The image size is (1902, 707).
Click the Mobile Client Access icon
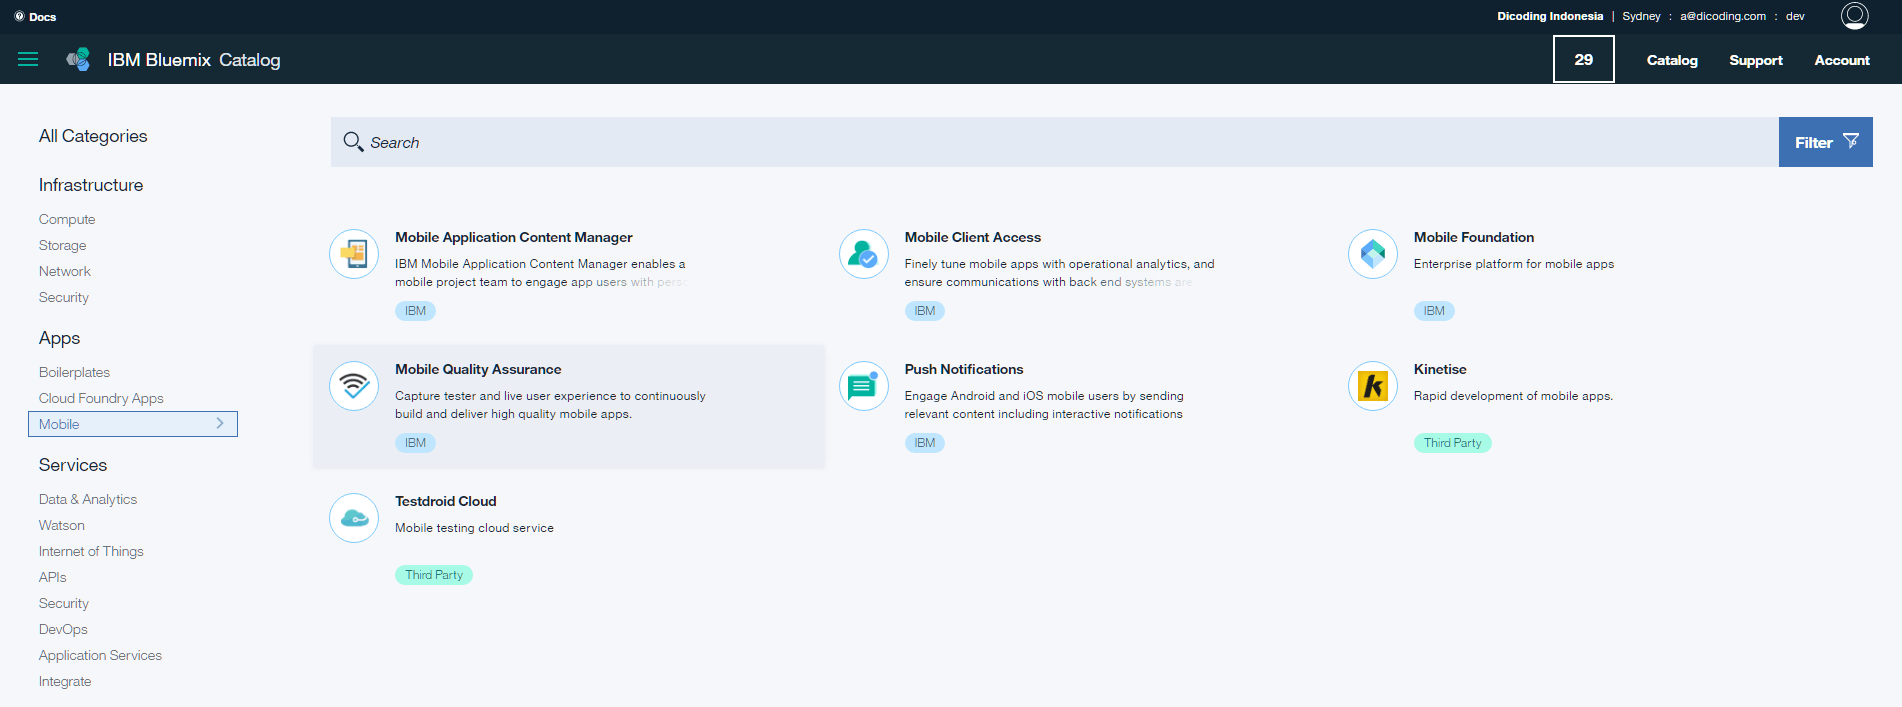864,254
